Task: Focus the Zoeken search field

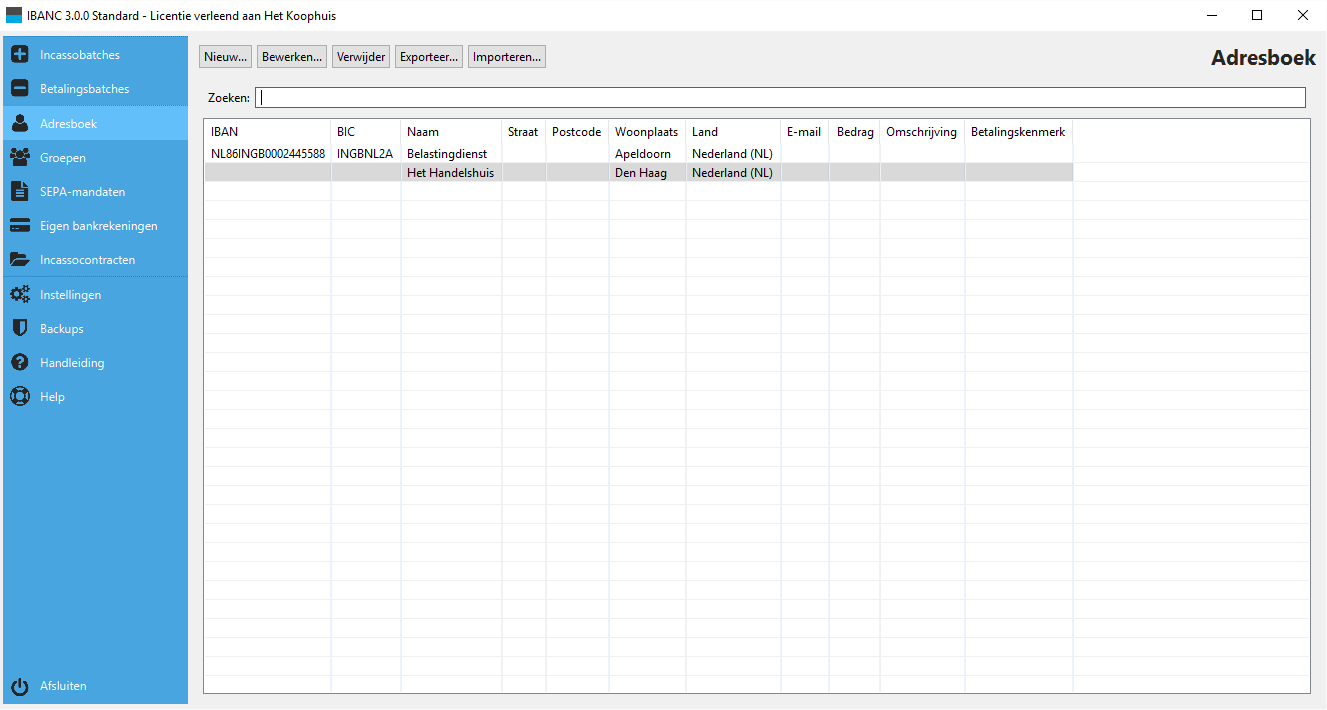Action: point(780,97)
